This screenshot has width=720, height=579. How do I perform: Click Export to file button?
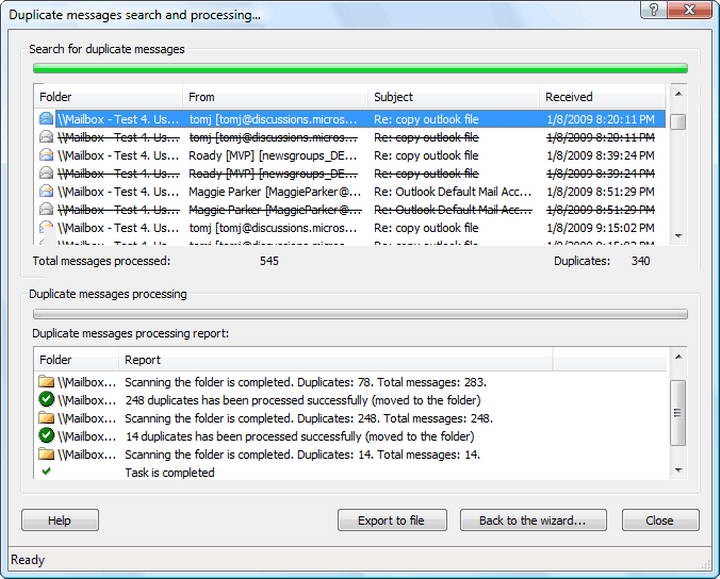point(392,520)
